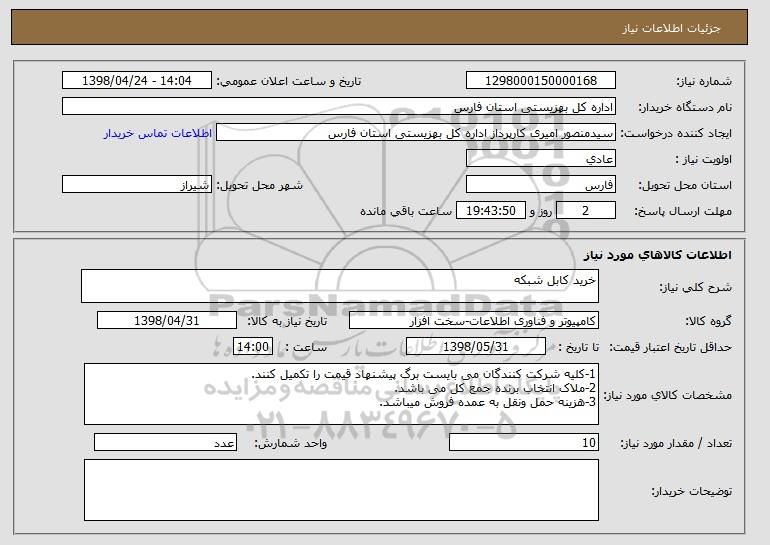Select the request priority field showing عادي
This screenshot has height=545, width=770.
coord(541,159)
